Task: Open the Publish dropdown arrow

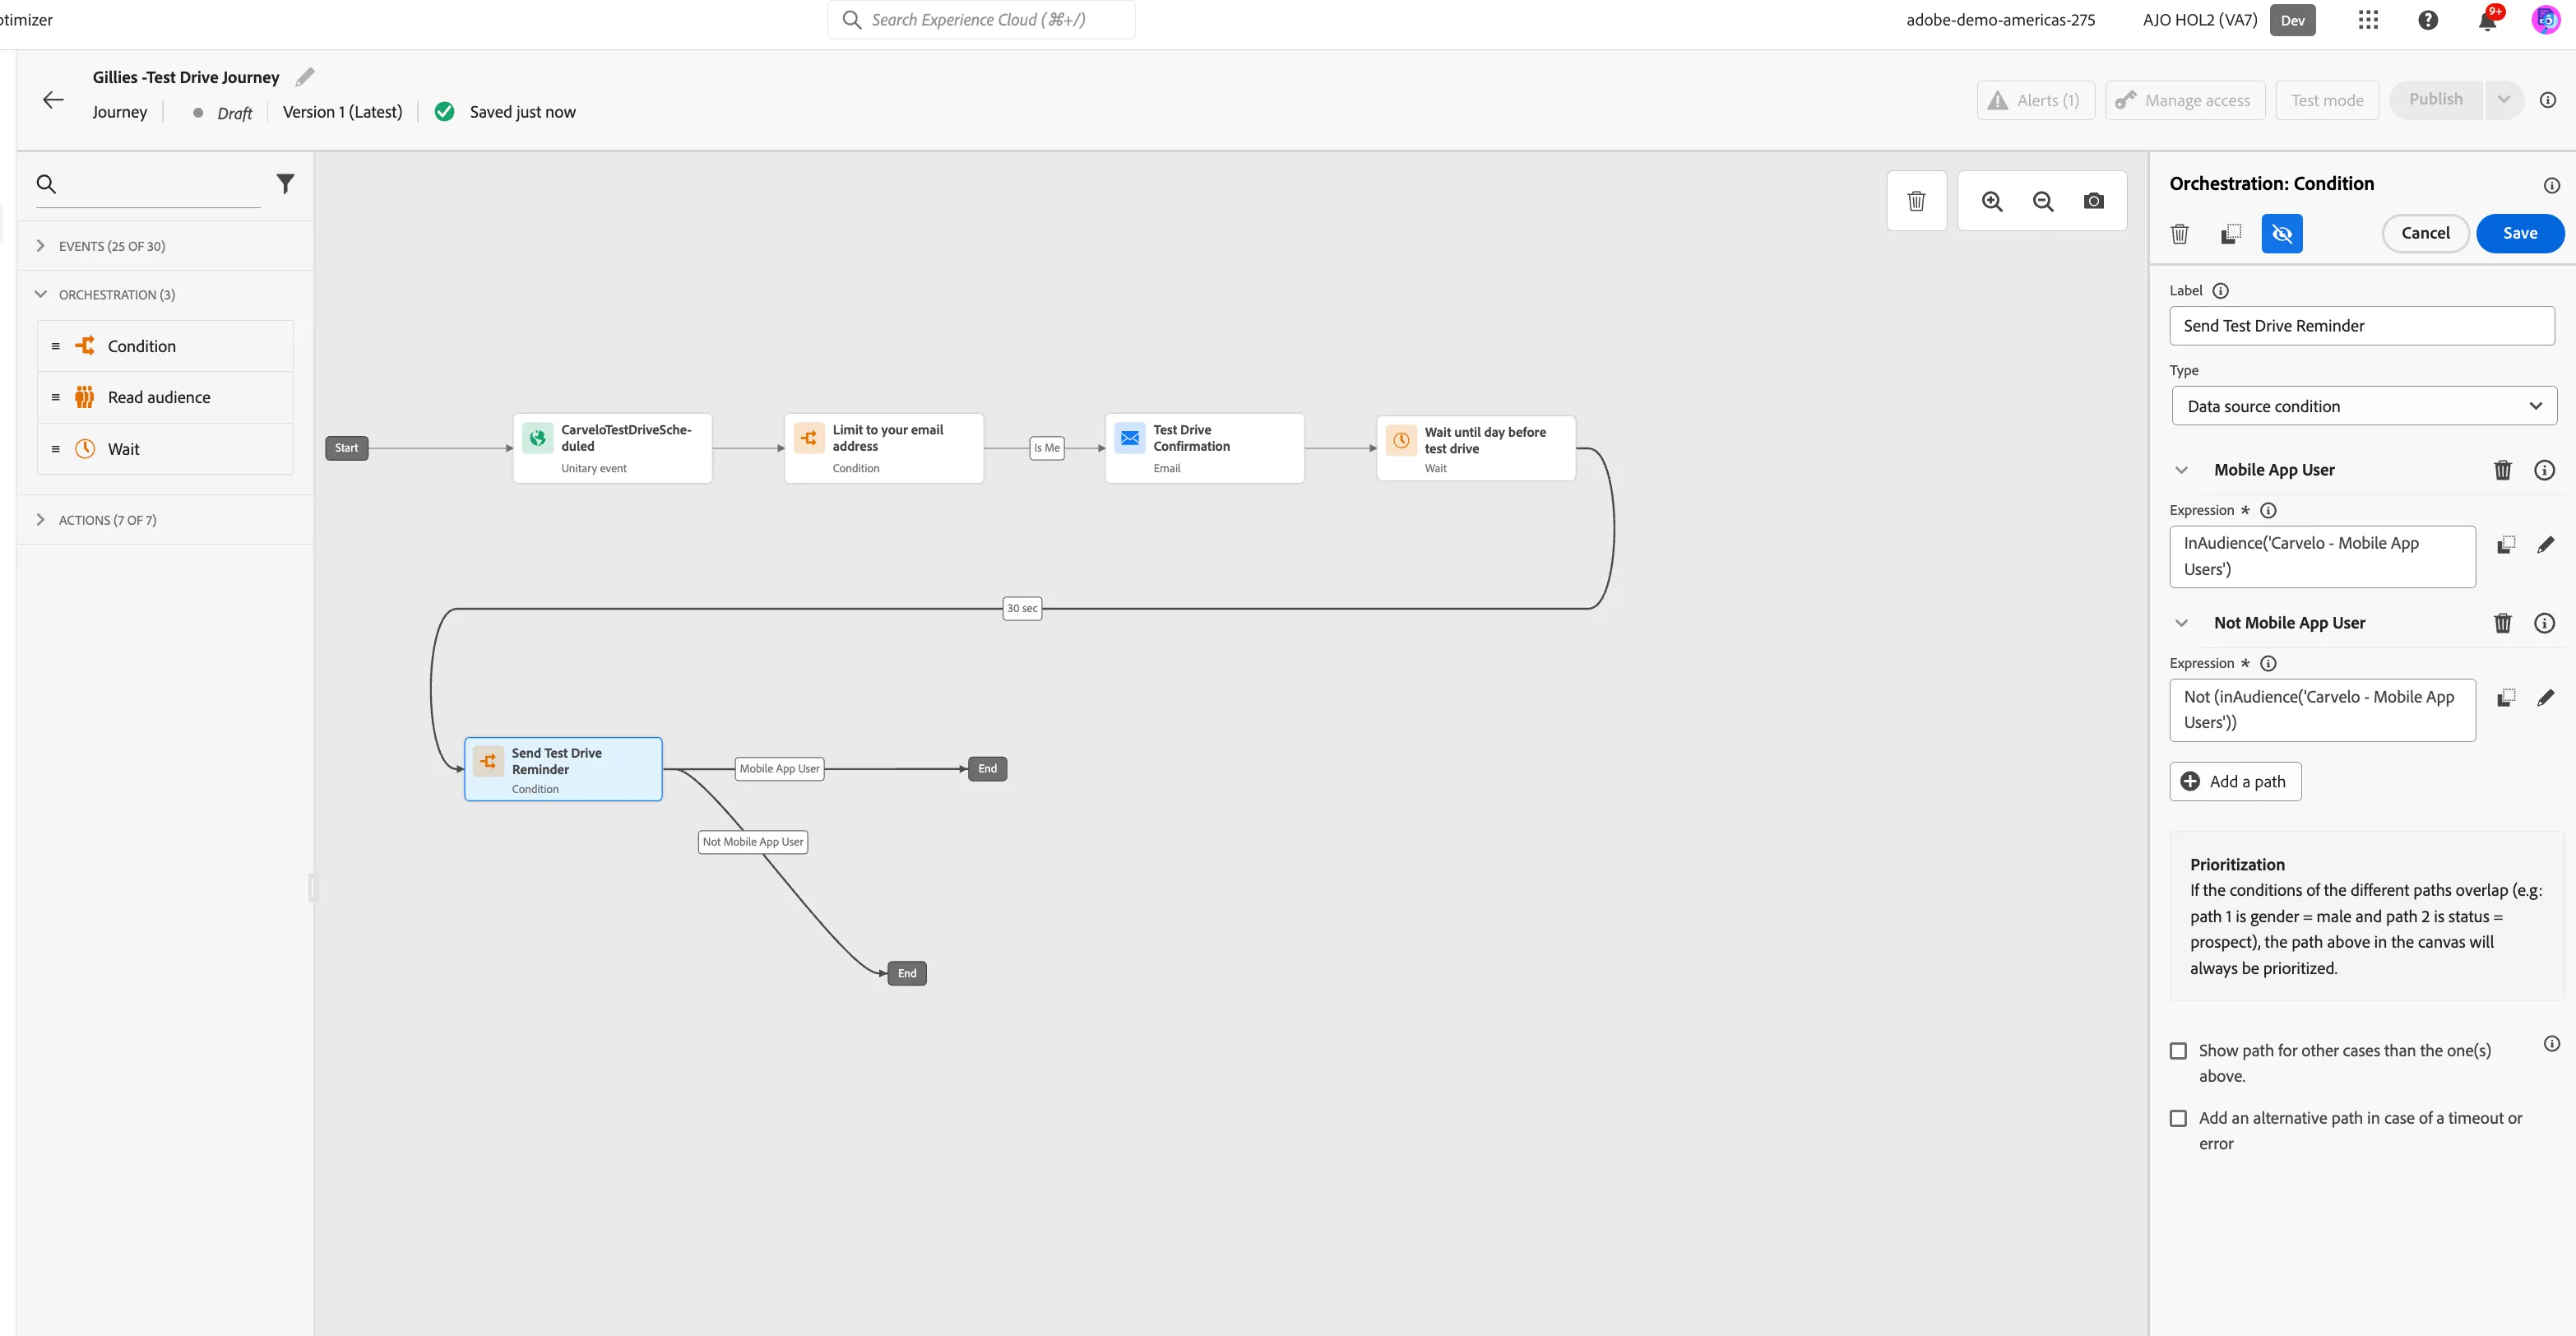Action: pyautogui.click(x=2503, y=100)
